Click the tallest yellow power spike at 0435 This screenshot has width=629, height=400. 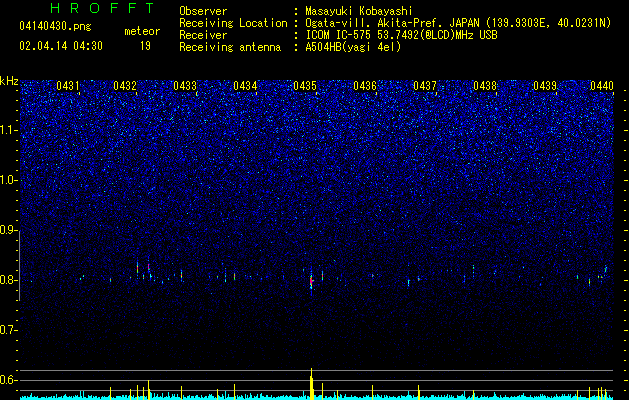click(x=311, y=384)
